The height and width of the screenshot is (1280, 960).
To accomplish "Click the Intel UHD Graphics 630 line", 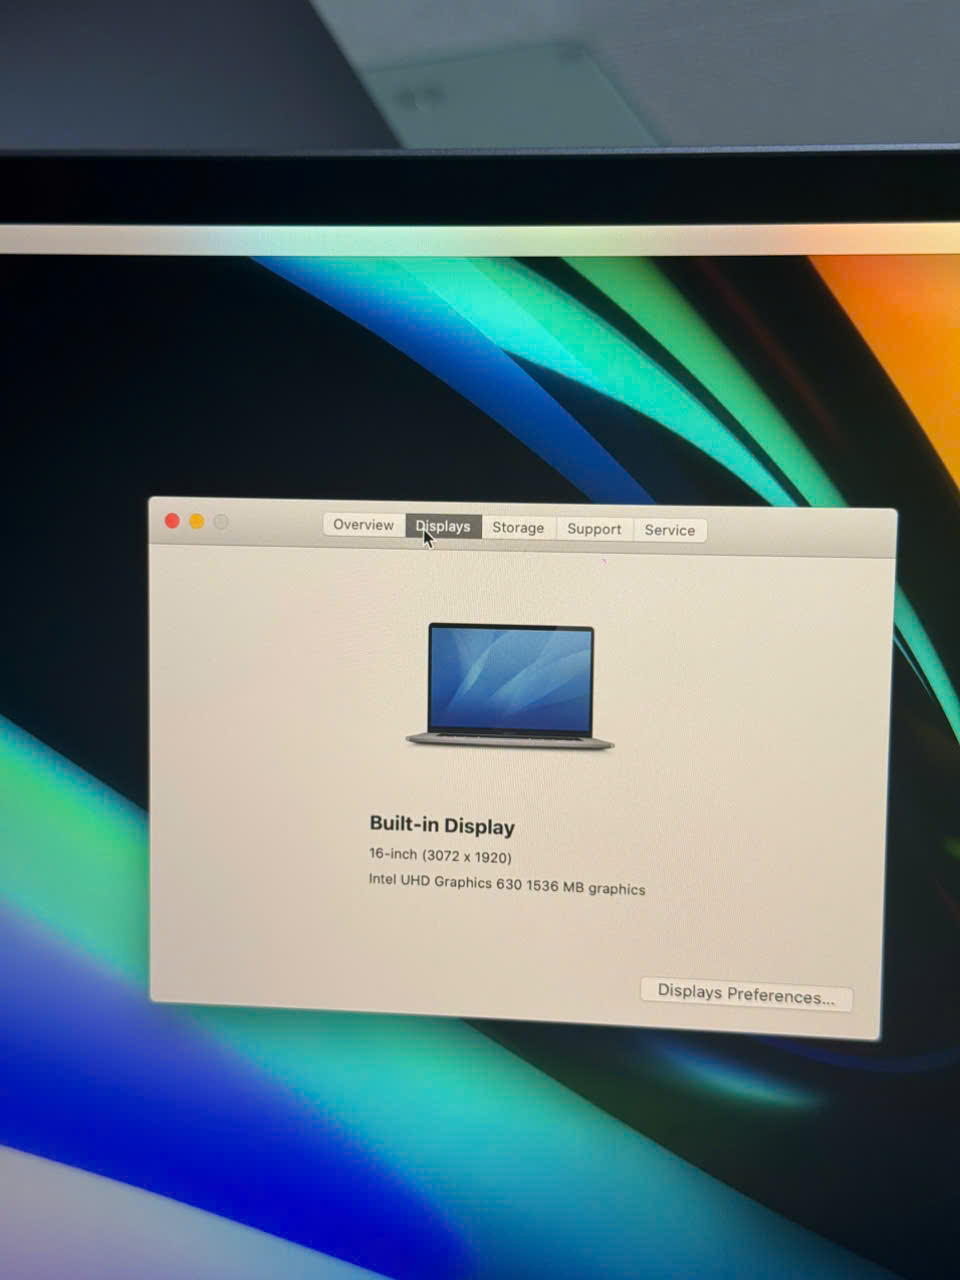I will coord(507,885).
